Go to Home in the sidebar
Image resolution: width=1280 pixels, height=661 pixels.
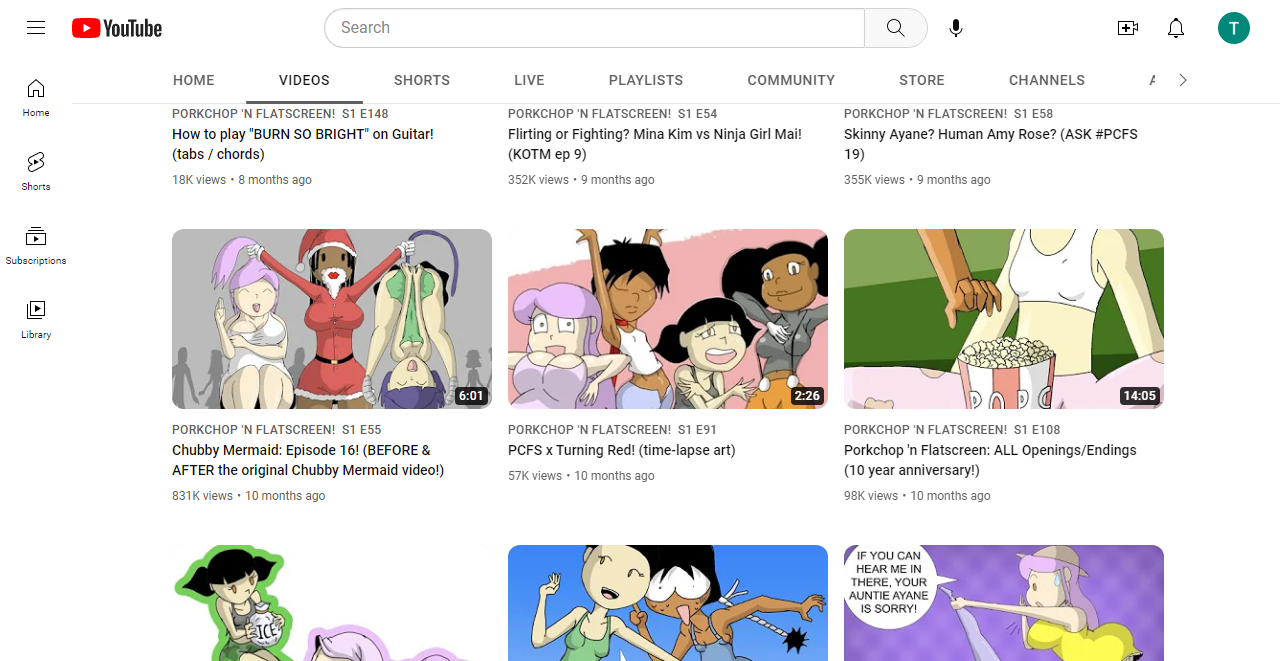click(x=36, y=98)
